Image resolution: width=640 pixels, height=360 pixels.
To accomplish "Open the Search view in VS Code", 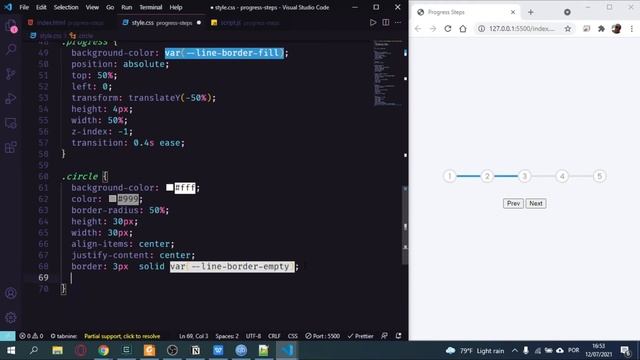I will [11, 49].
